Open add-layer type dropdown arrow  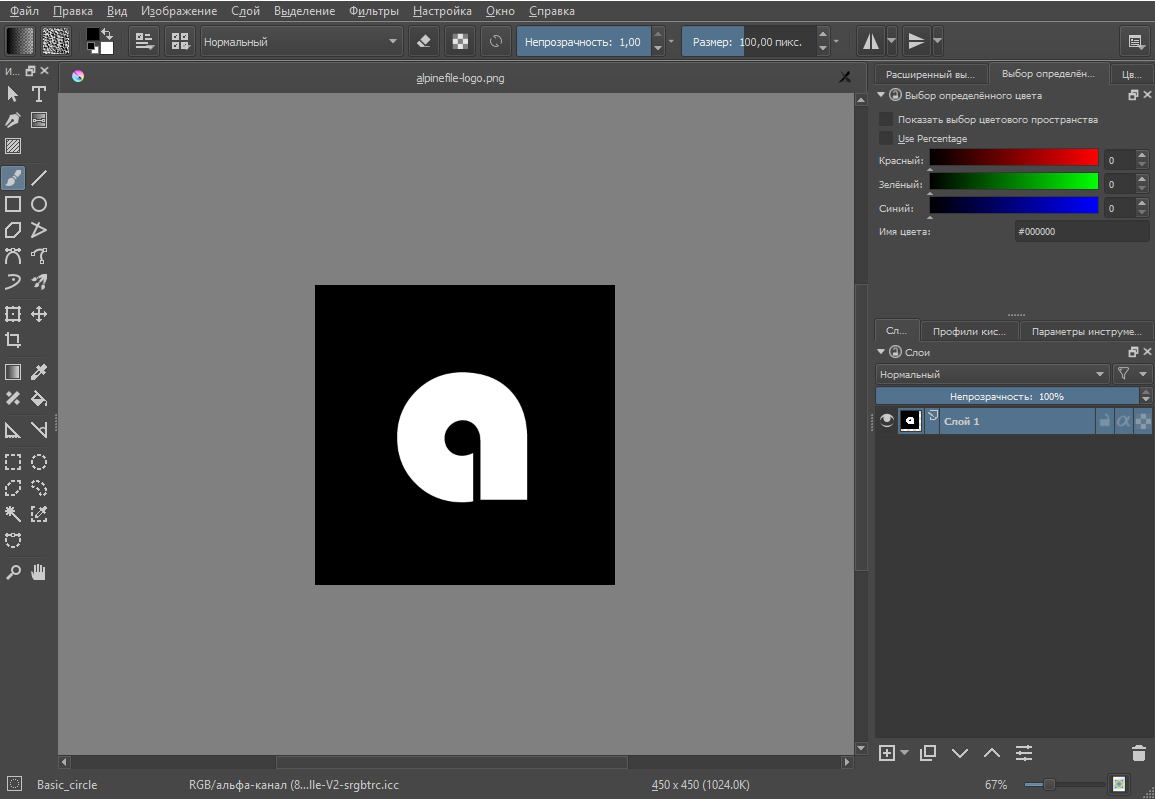pos(905,753)
